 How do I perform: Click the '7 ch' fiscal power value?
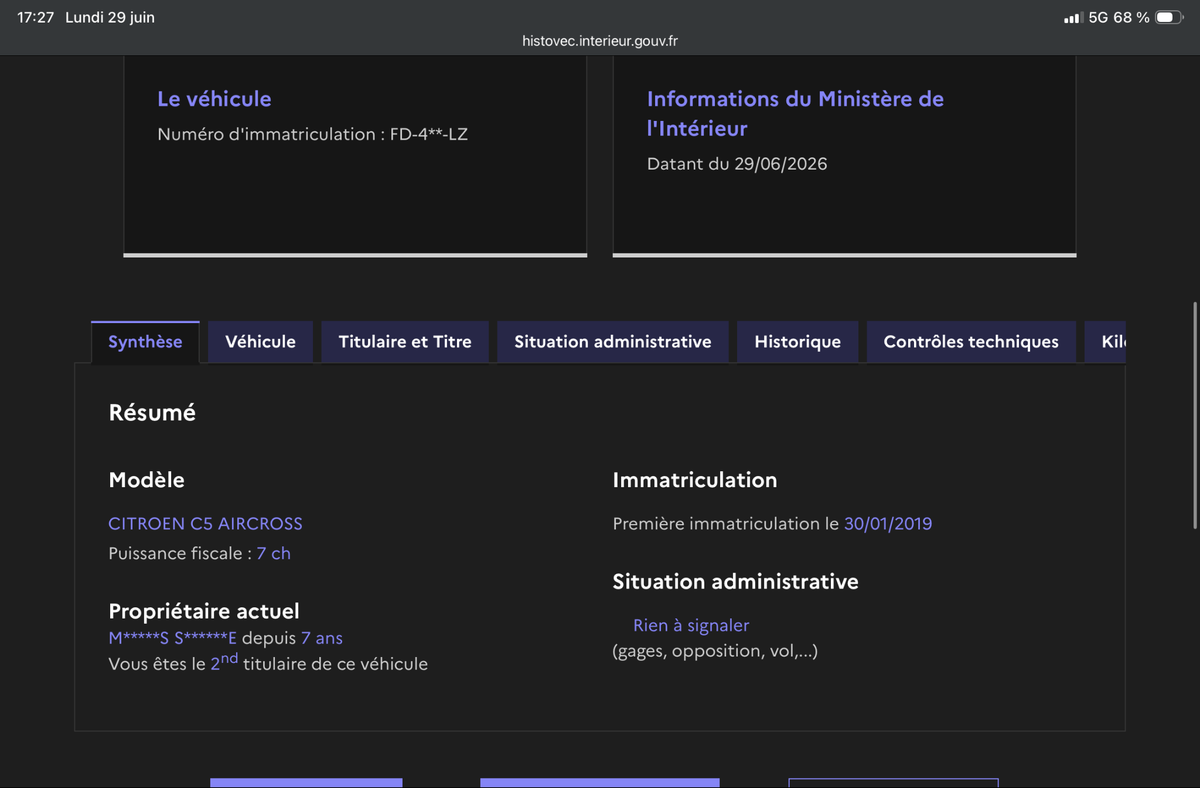(274, 553)
